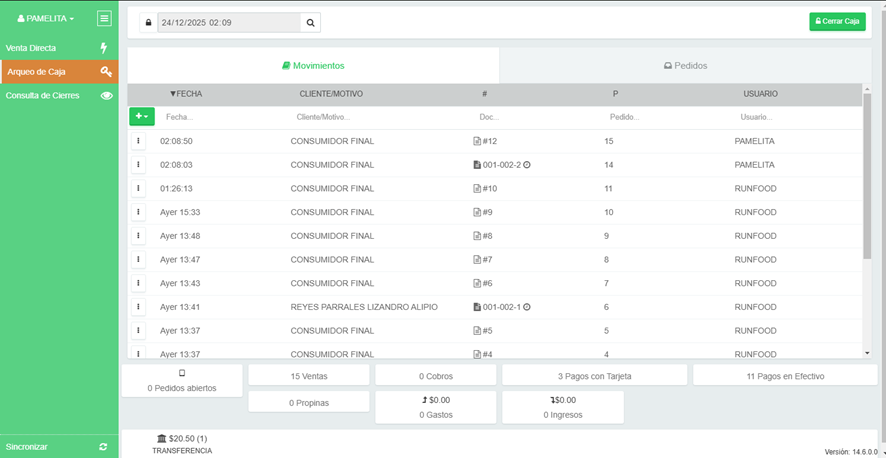
Task: Click document icon next to #10
Action: 477,189
